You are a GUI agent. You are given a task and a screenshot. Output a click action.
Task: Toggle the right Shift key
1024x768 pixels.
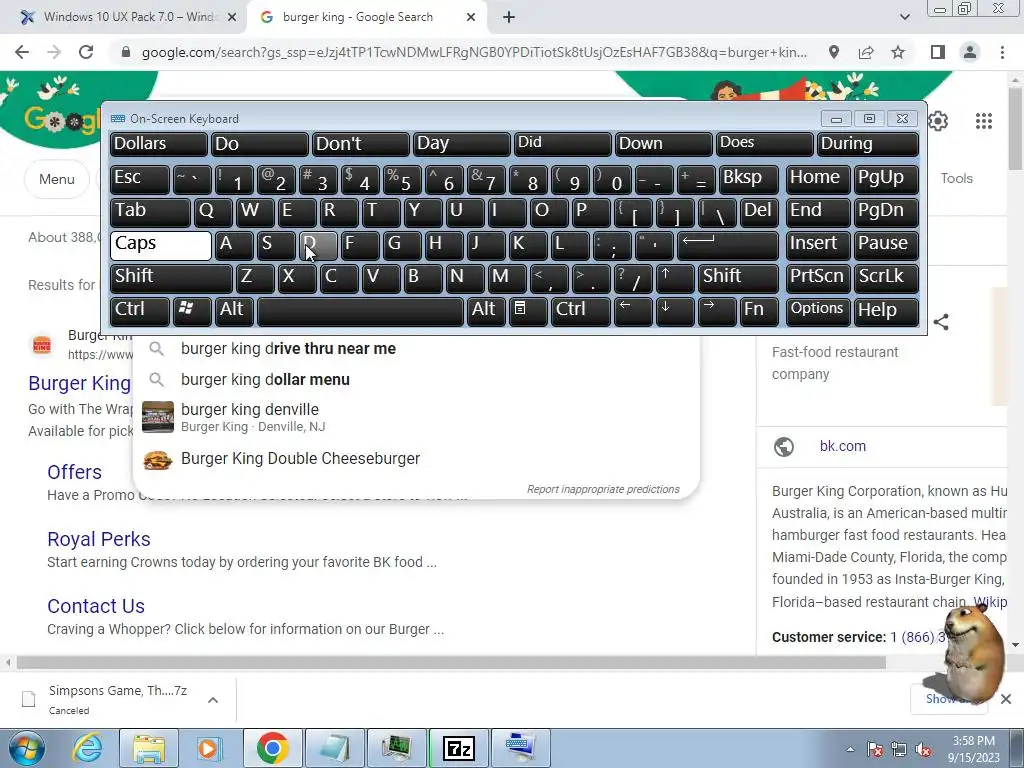tap(738, 278)
